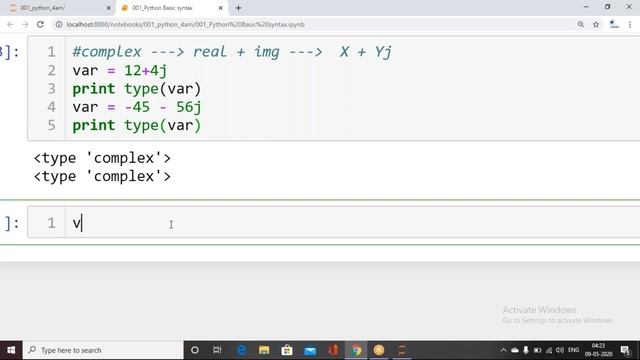Click inside the empty code cell containing v
640x360 pixels.
click(x=333, y=222)
